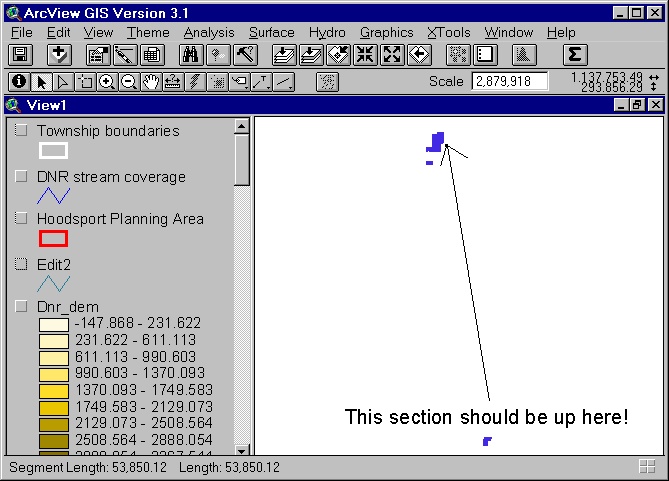Click the greyed Locate Address icon
Viewport: 669px width, 481px height.
218,55
